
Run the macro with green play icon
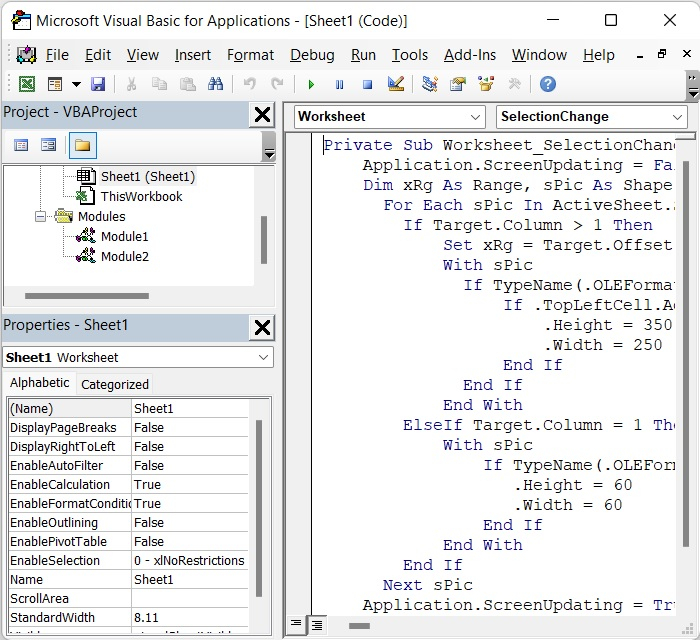click(311, 85)
